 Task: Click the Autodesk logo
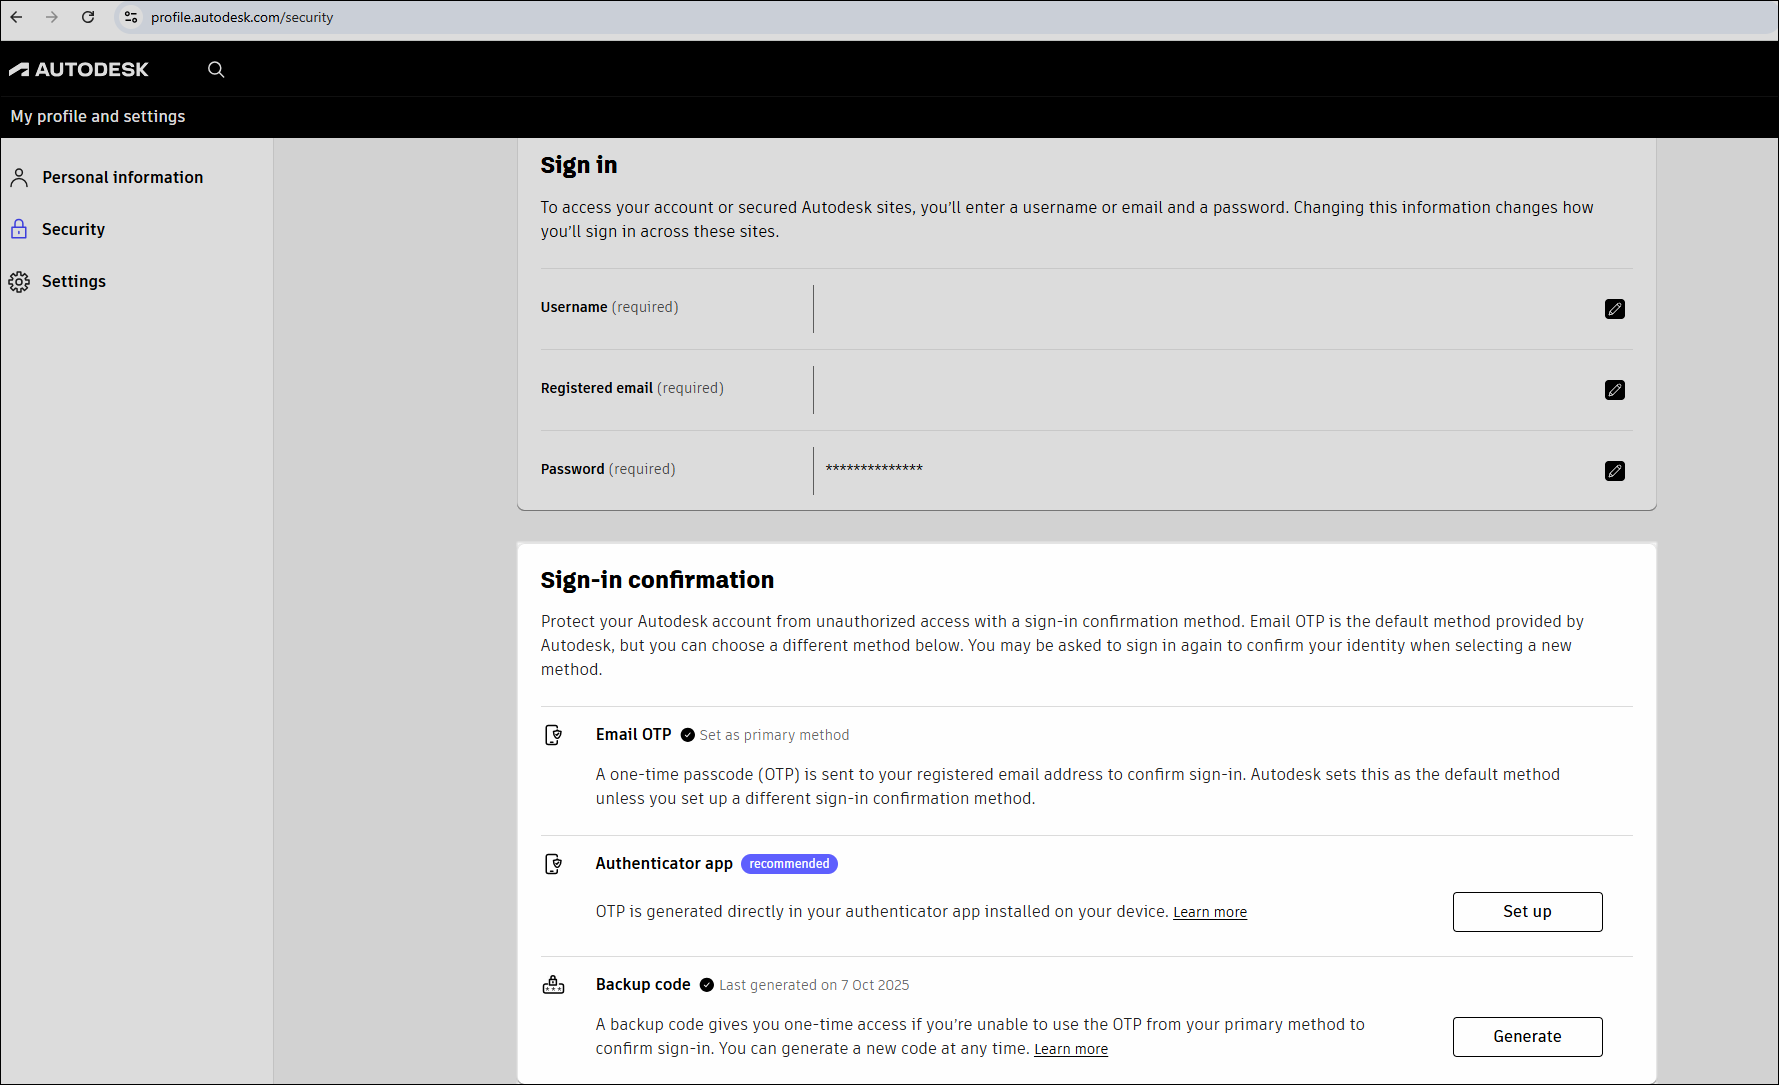(79, 69)
